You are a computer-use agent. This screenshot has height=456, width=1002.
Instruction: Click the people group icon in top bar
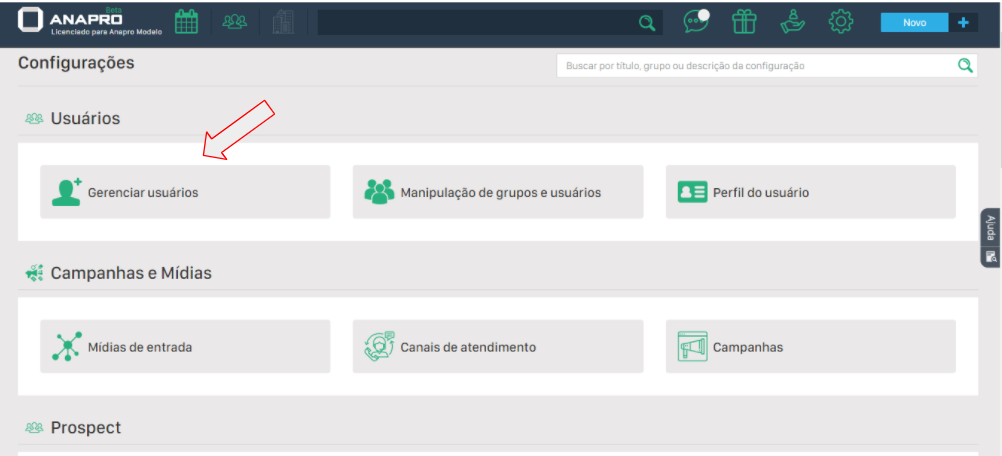click(235, 22)
